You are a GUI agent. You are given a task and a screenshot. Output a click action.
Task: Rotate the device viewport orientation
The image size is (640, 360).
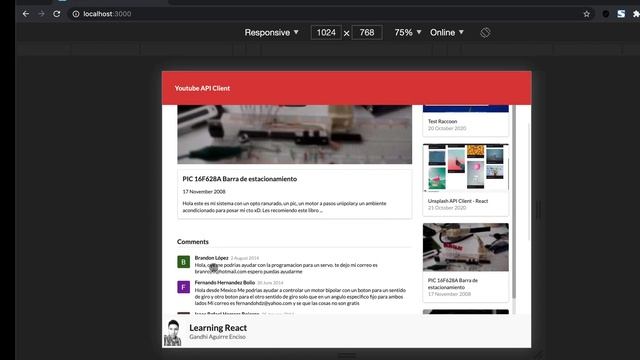coord(485,33)
